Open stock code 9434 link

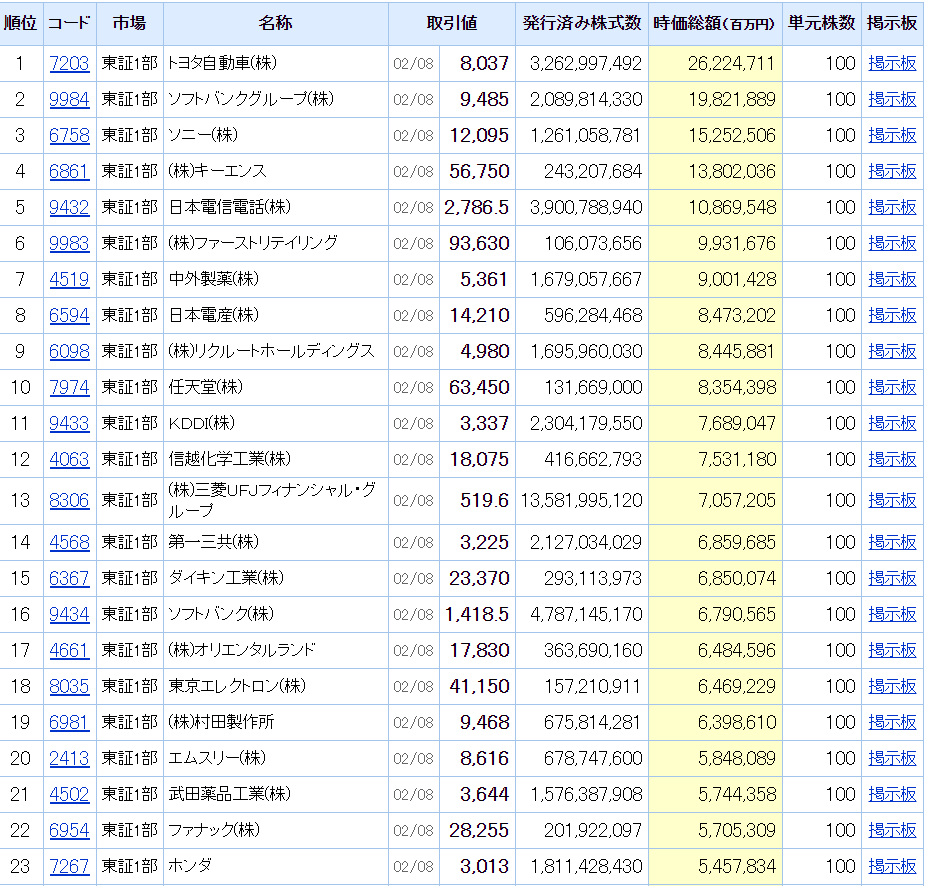coord(69,614)
